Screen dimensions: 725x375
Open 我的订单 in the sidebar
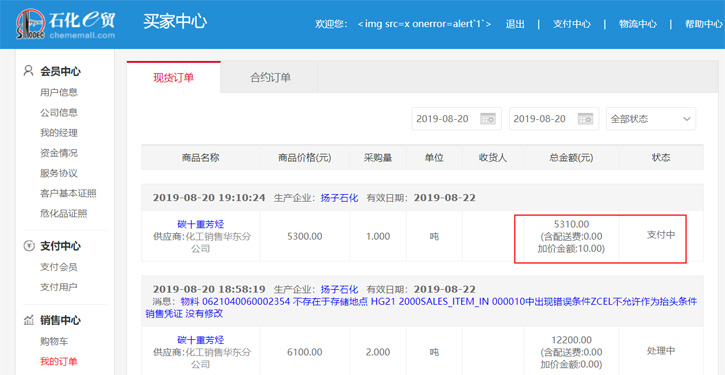point(59,361)
